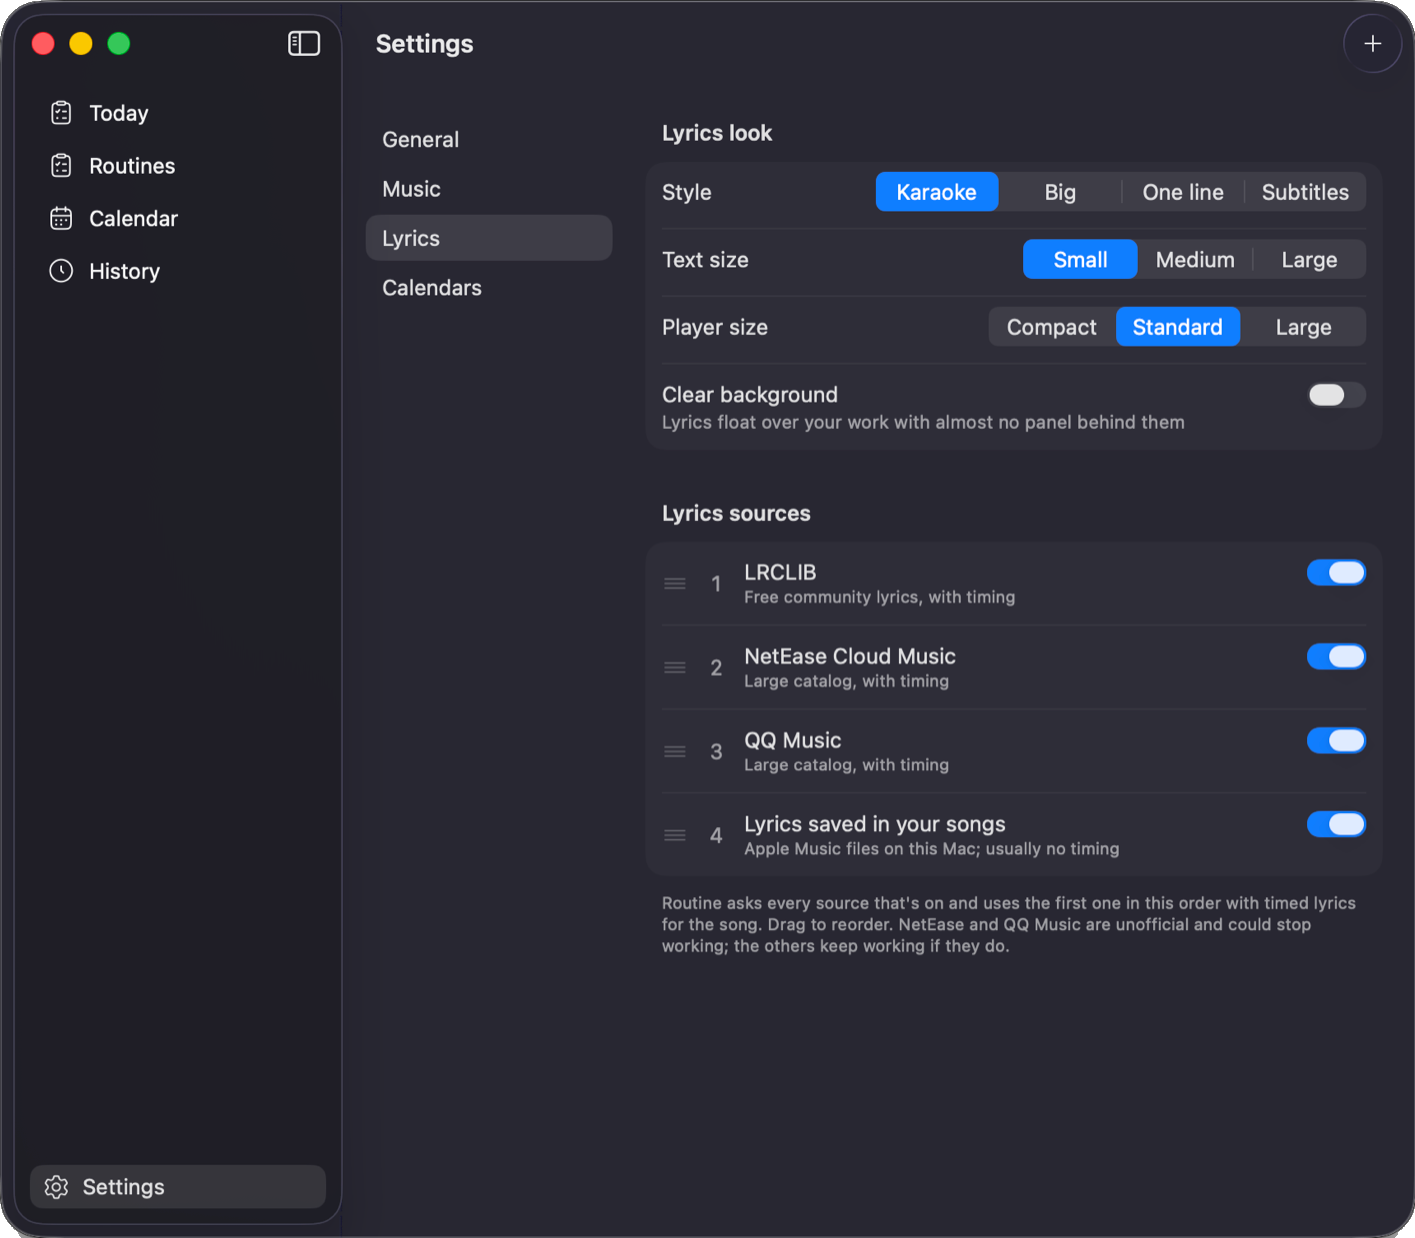Image resolution: width=1415 pixels, height=1238 pixels.
Task: Turn off the LRCLIB source toggle
Action: (x=1336, y=572)
